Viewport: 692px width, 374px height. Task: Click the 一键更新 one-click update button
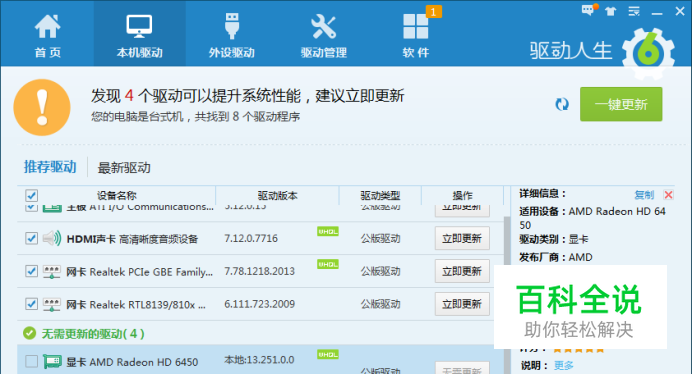tap(621, 104)
